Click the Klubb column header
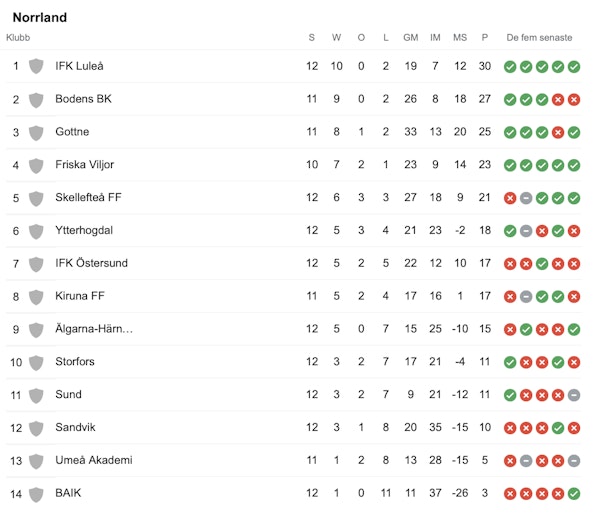The width and height of the screenshot is (593, 516). 18,37
